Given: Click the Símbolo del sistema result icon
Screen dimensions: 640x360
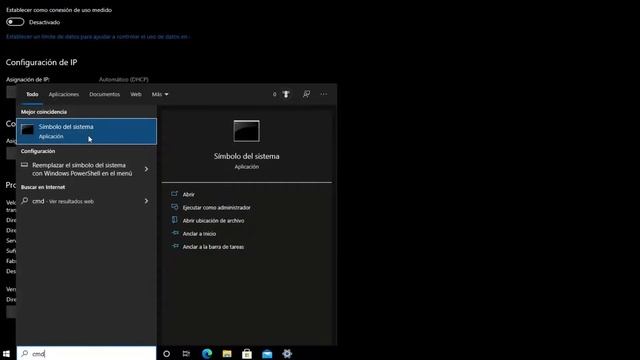Looking at the screenshot, I should (x=27, y=130).
